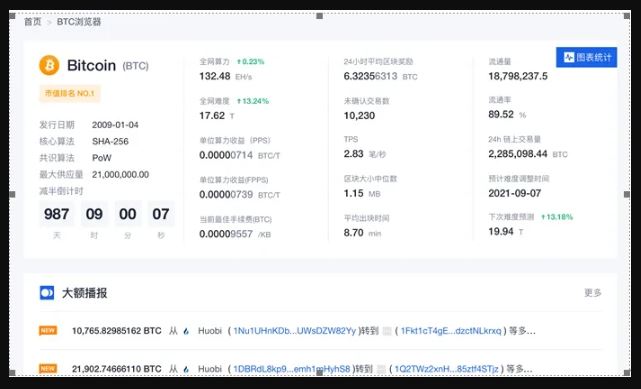This screenshot has width=641, height=389.
Task: Click the right-middle selection resize handle
Action: click(627, 194)
